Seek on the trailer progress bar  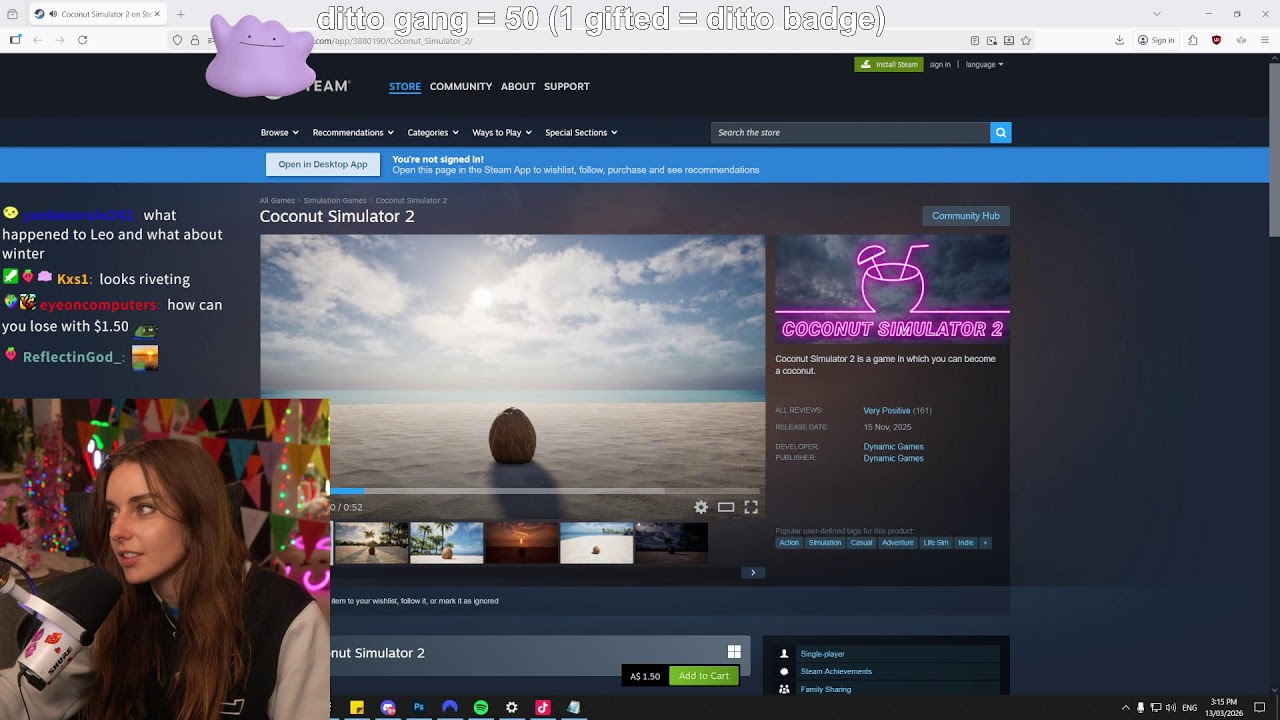click(x=545, y=491)
